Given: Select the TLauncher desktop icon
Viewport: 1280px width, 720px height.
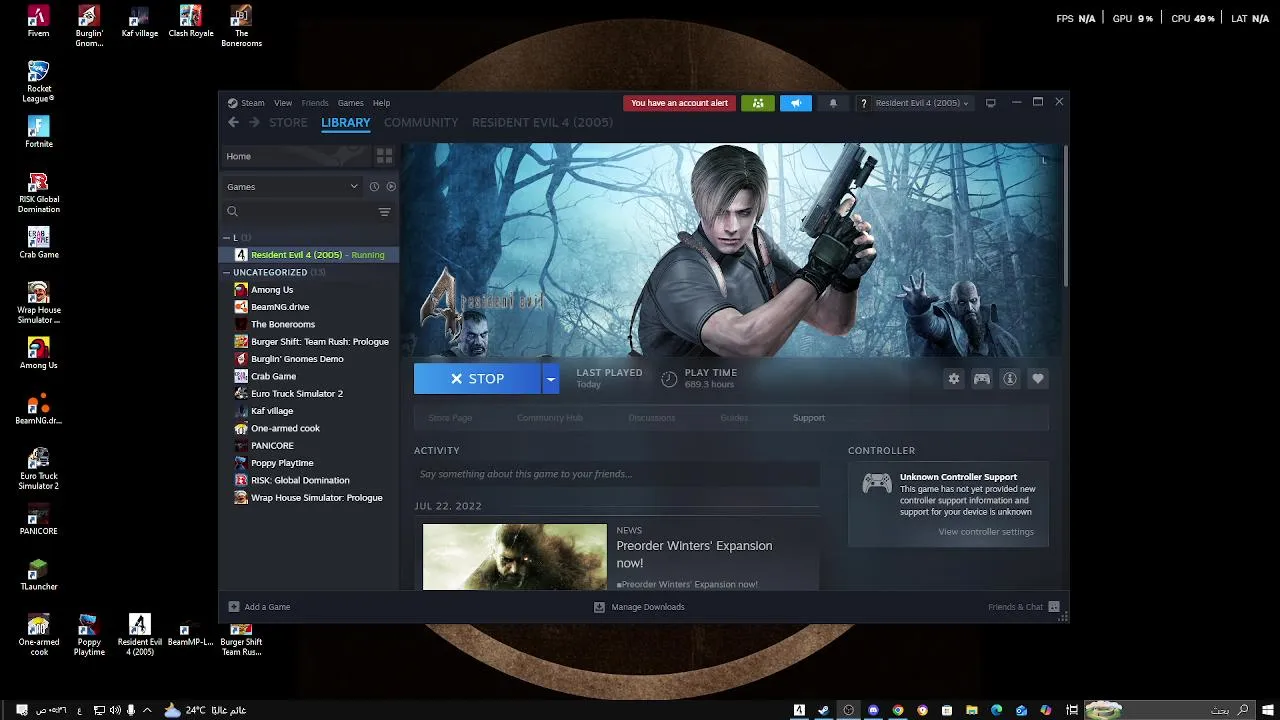Looking at the screenshot, I should coord(38,575).
